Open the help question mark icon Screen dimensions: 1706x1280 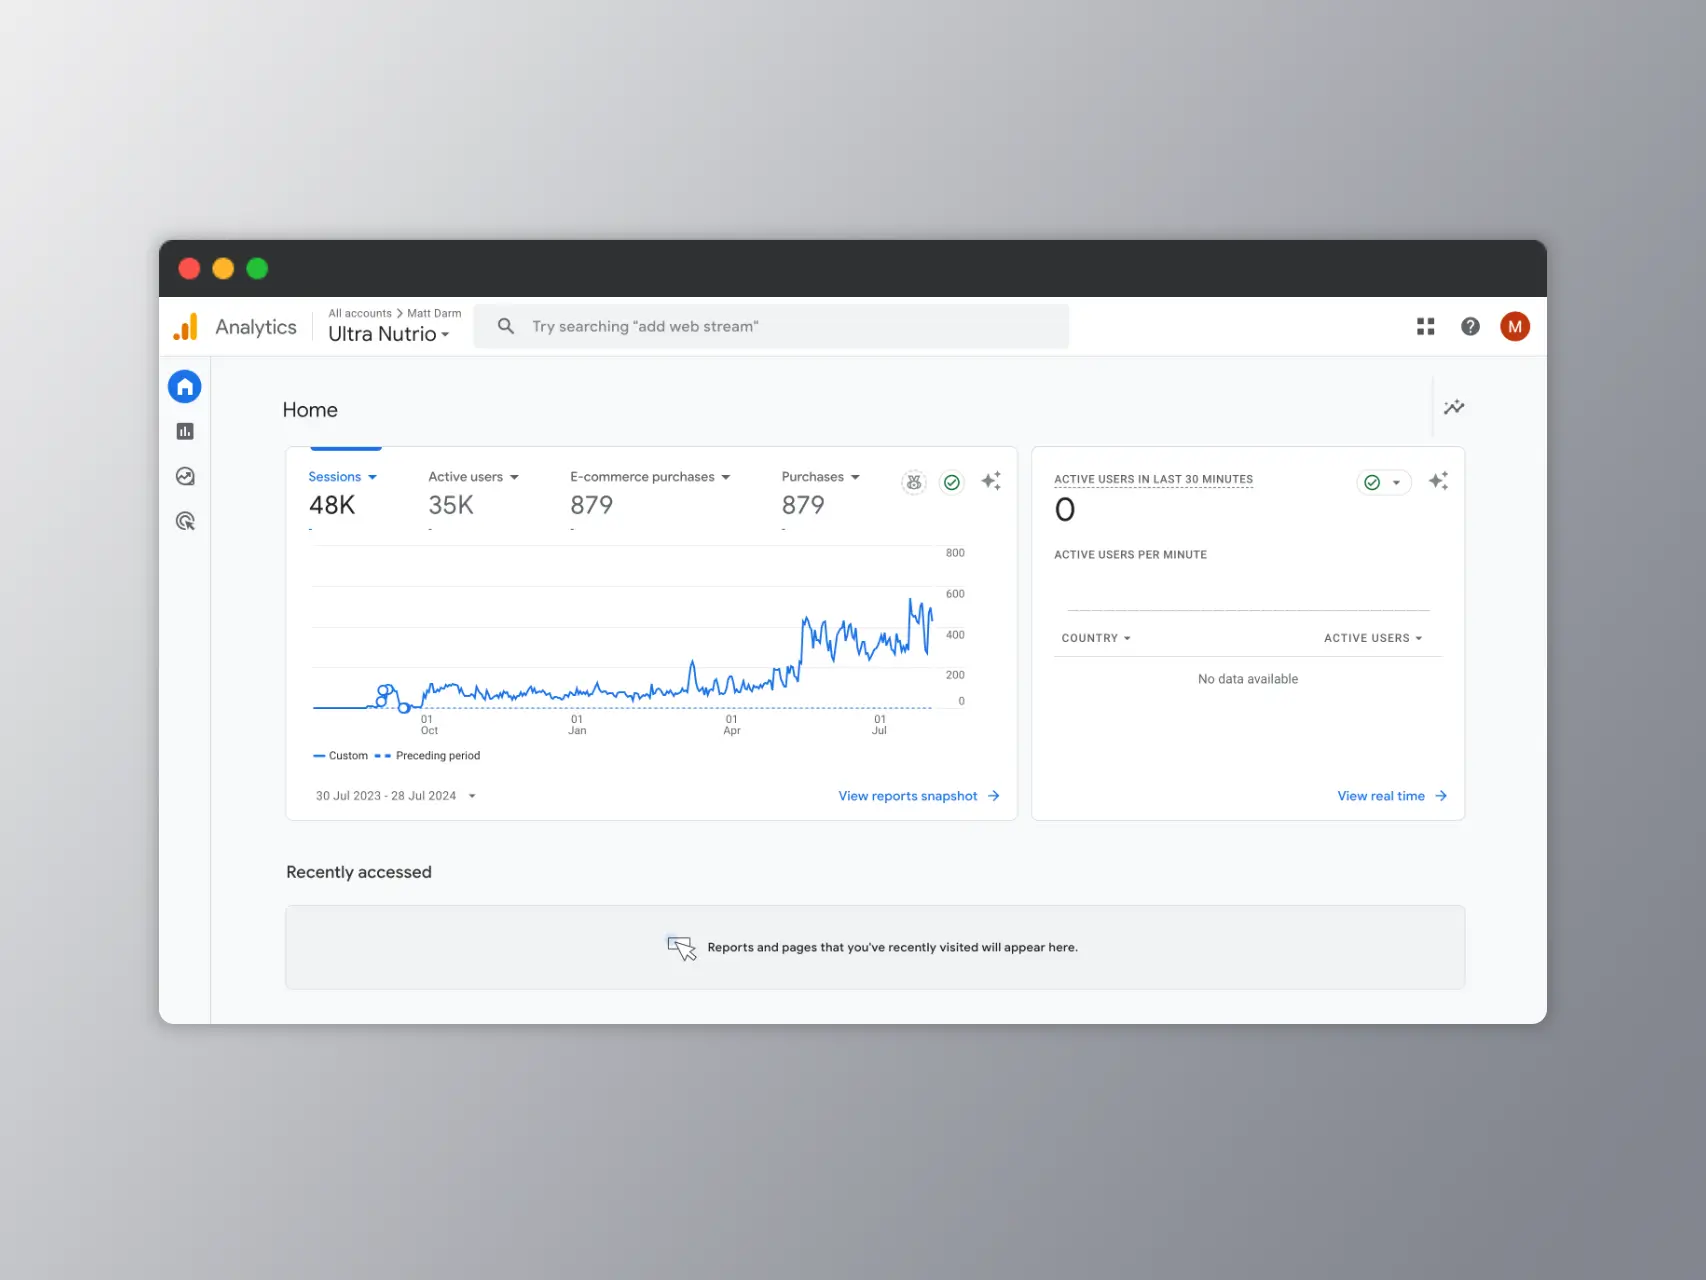1470,326
